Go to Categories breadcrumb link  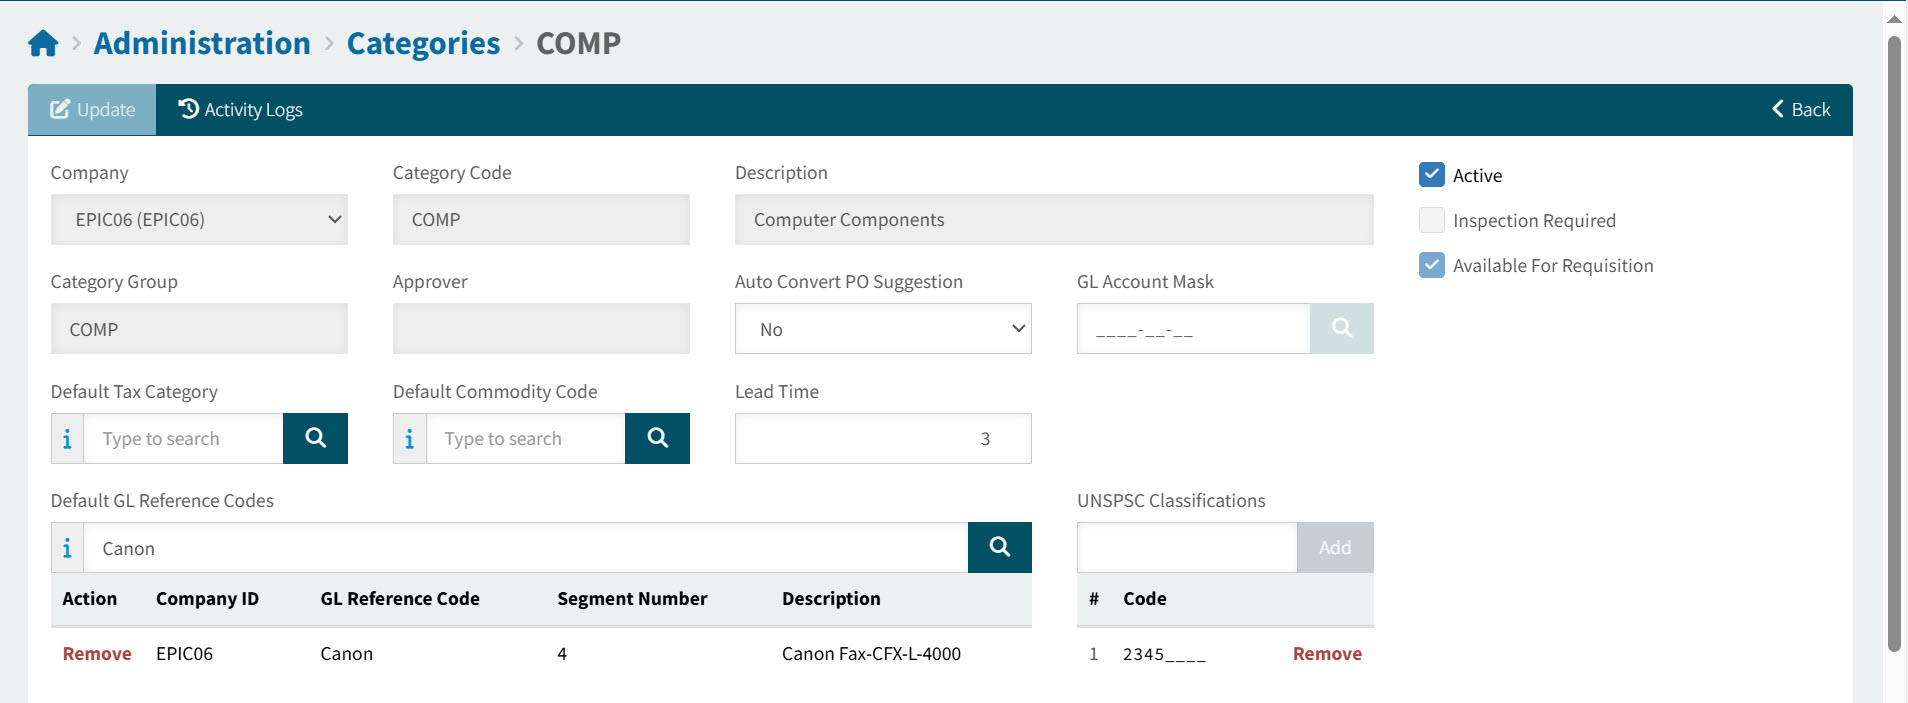pyautogui.click(x=423, y=44)
